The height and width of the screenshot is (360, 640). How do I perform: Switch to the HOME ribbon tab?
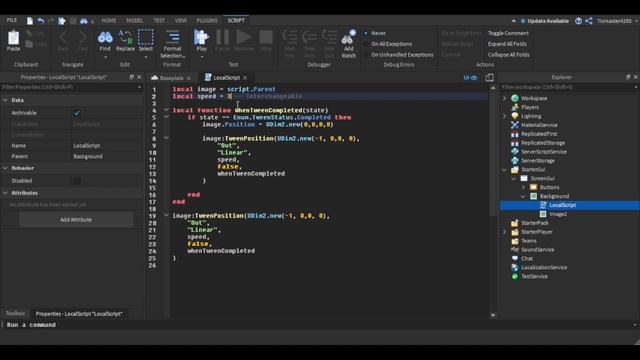click(109, 20)
